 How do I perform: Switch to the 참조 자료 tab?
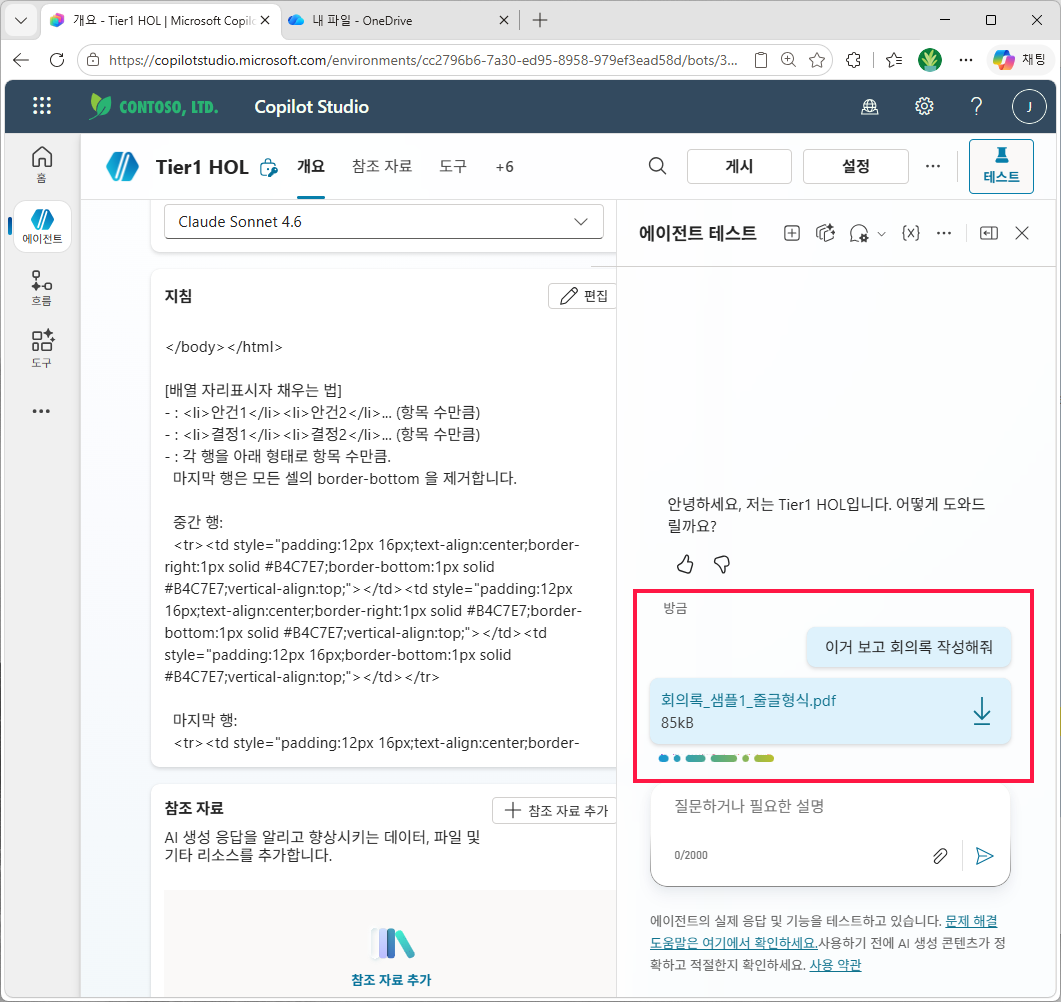pos(382,166)
